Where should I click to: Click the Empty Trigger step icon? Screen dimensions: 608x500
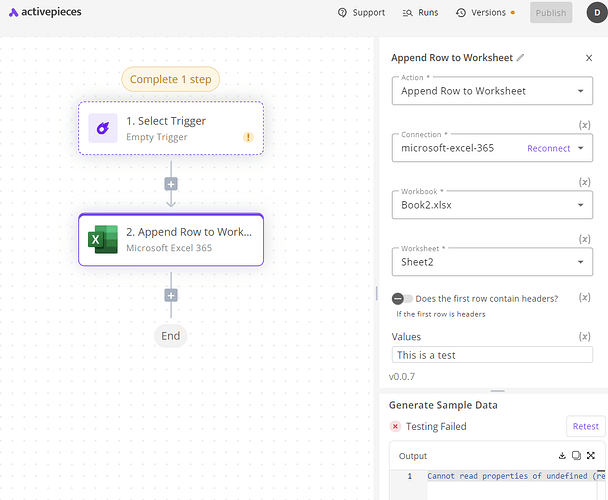point(103,128)
